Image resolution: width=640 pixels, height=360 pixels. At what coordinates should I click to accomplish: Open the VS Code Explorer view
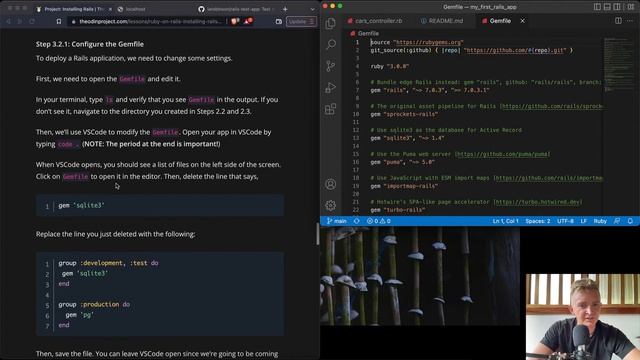[331, 23]
